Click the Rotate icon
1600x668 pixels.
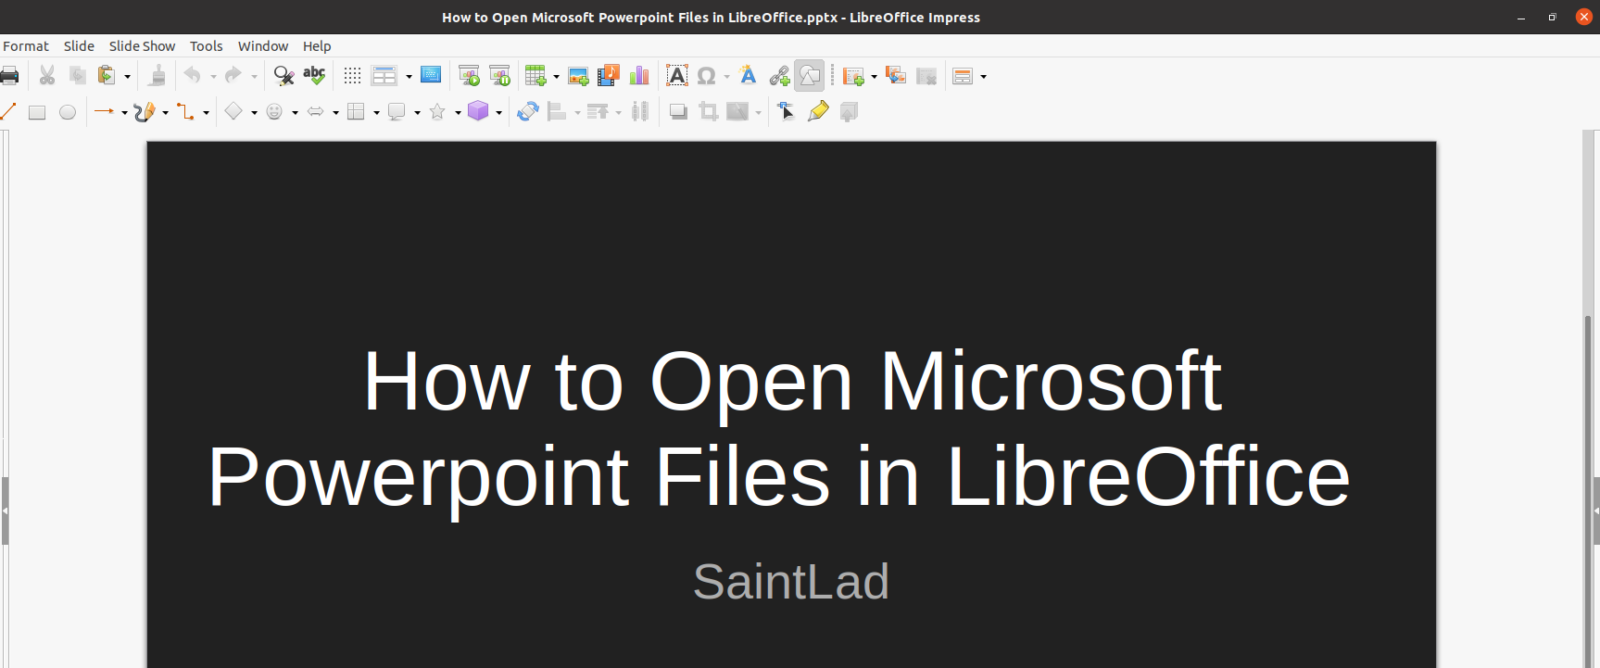point(528,112)
